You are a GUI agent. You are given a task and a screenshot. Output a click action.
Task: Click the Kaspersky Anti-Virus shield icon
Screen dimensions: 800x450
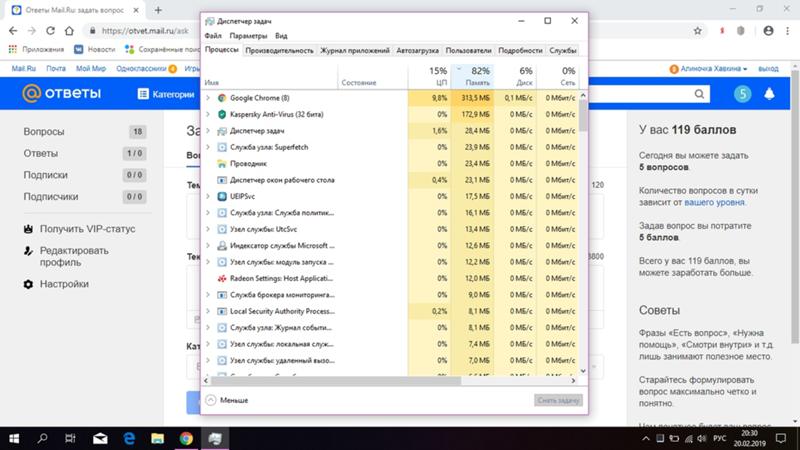tap(221, 114)
